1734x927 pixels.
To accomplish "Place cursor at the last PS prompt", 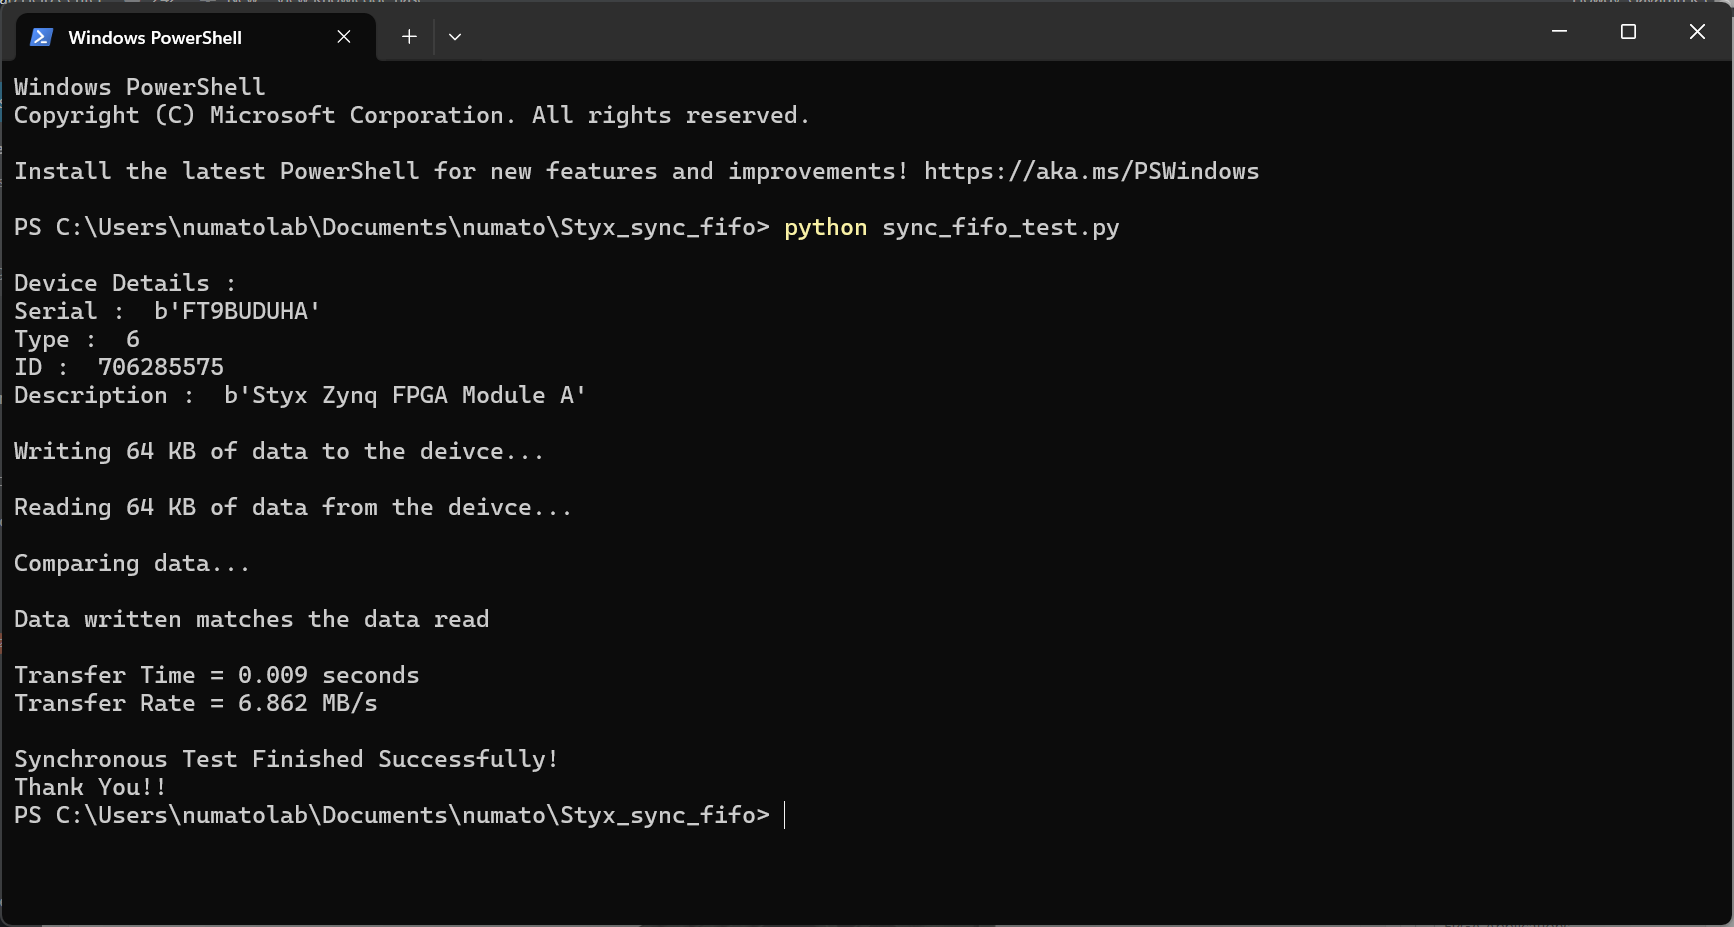I will point(785,816).
